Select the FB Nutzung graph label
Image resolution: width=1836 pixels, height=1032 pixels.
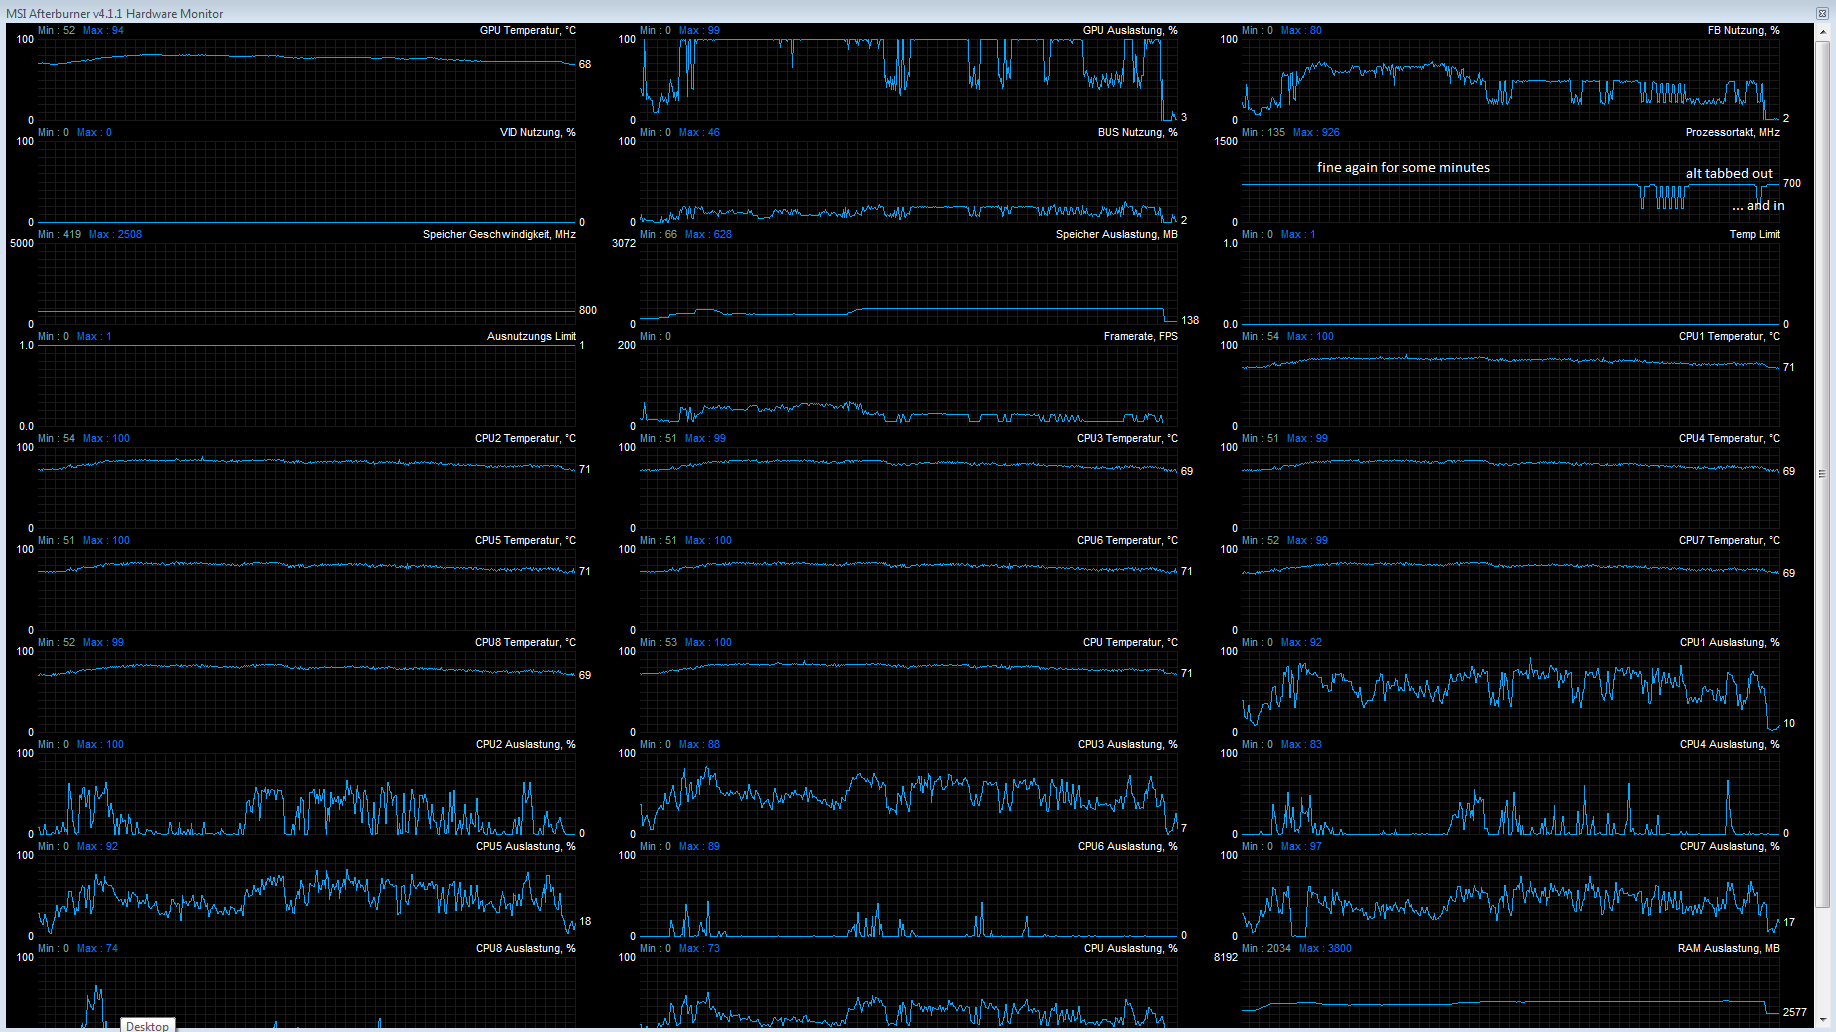coord(1743,31)
